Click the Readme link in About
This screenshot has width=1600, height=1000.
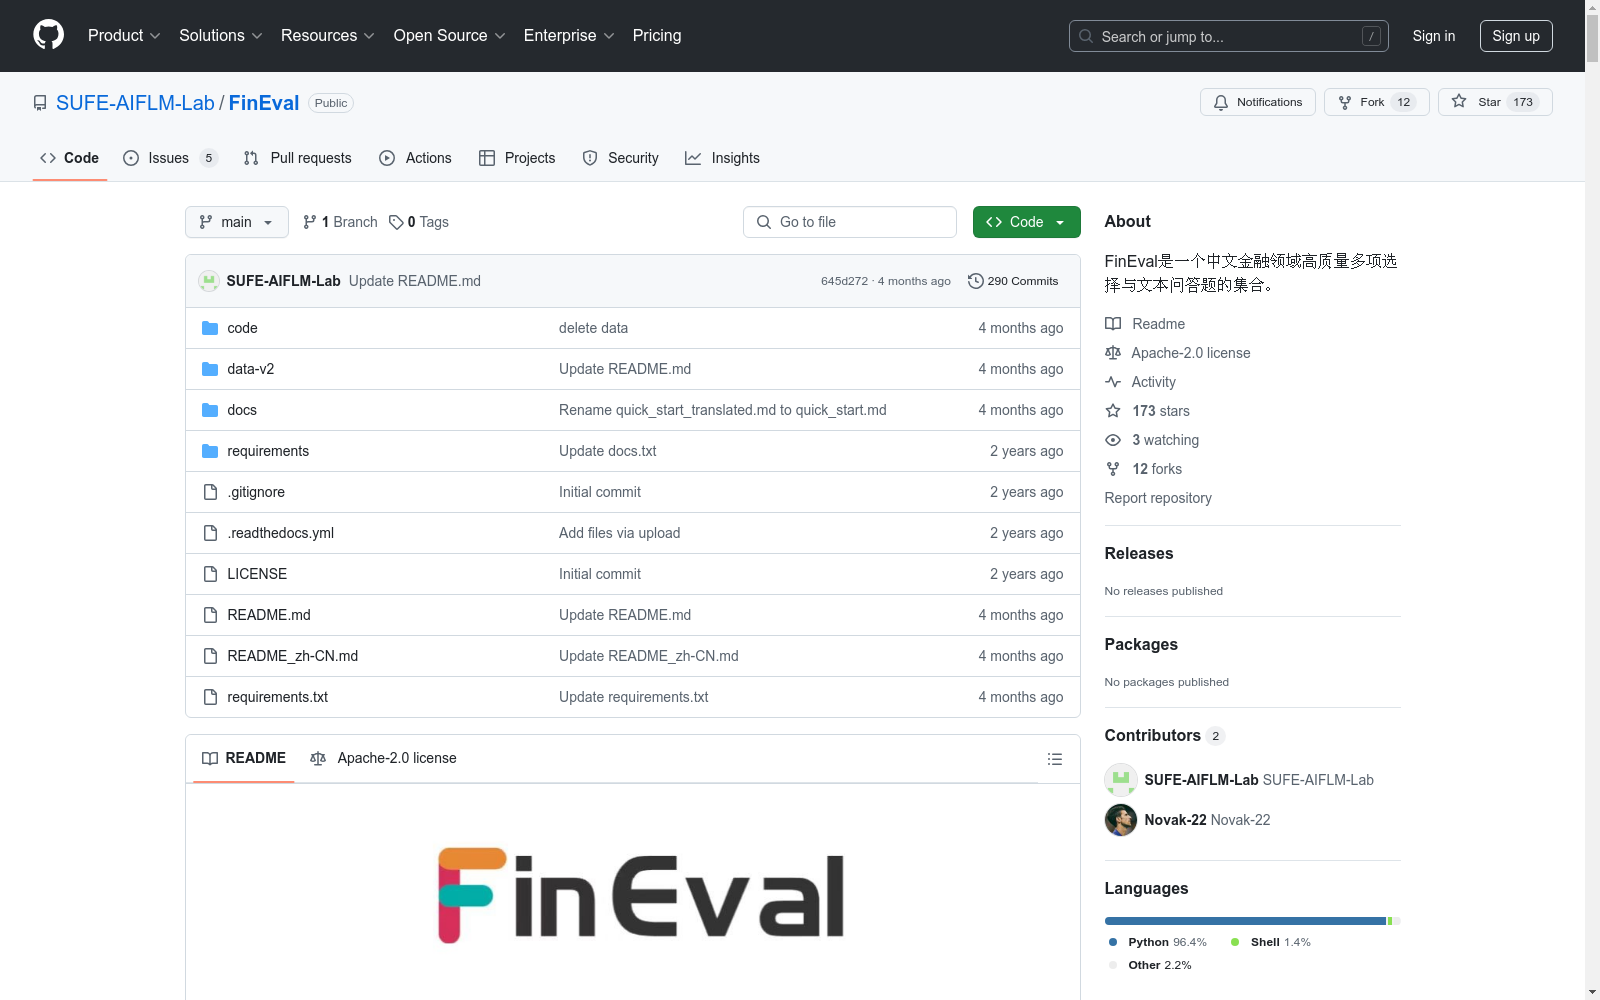(x=1145, y=324)
